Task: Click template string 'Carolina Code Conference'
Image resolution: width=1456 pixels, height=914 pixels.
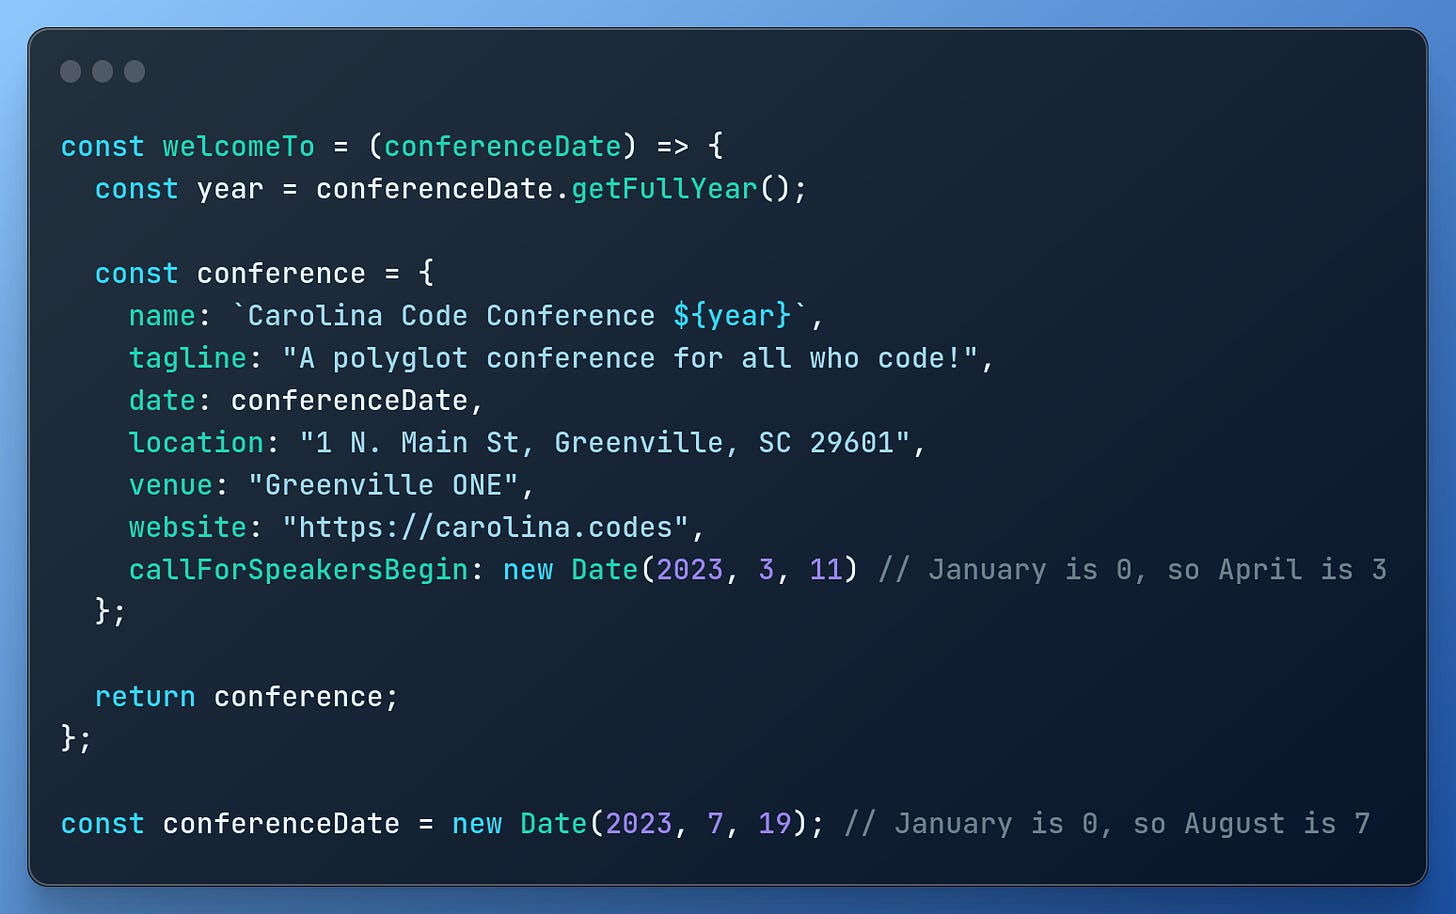Action: click(451, 316)
